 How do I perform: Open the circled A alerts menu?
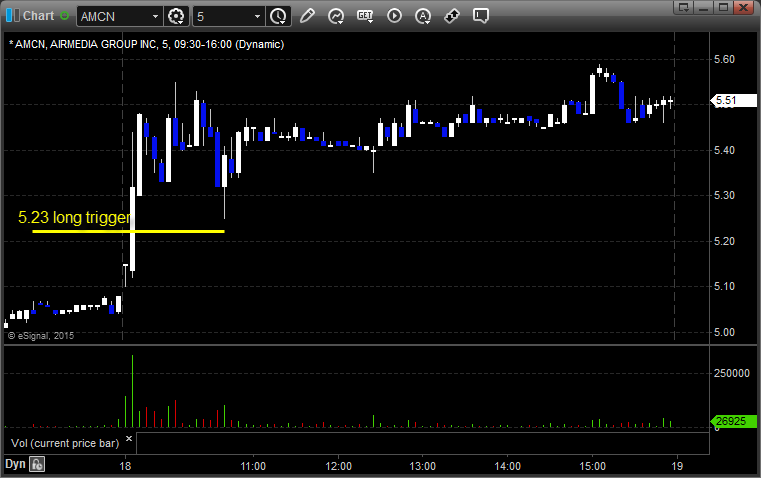pyautogui.click(x=423, y=16)
